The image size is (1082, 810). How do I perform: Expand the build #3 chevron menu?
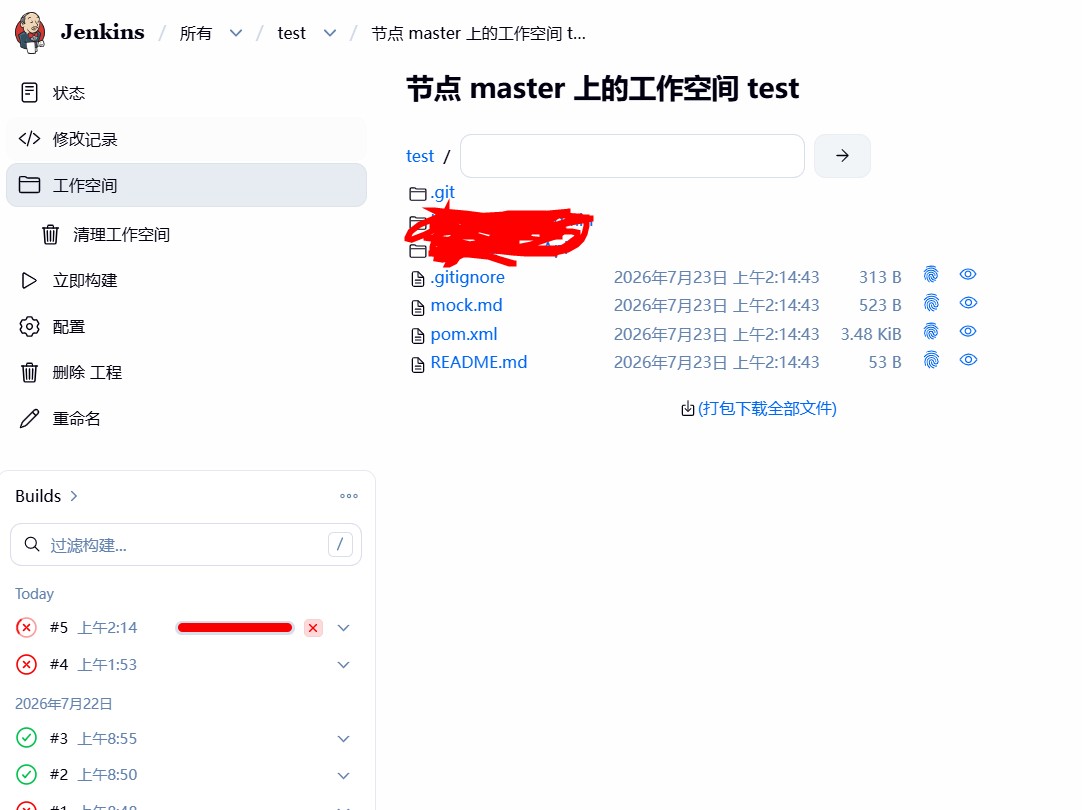coord(344,739)
